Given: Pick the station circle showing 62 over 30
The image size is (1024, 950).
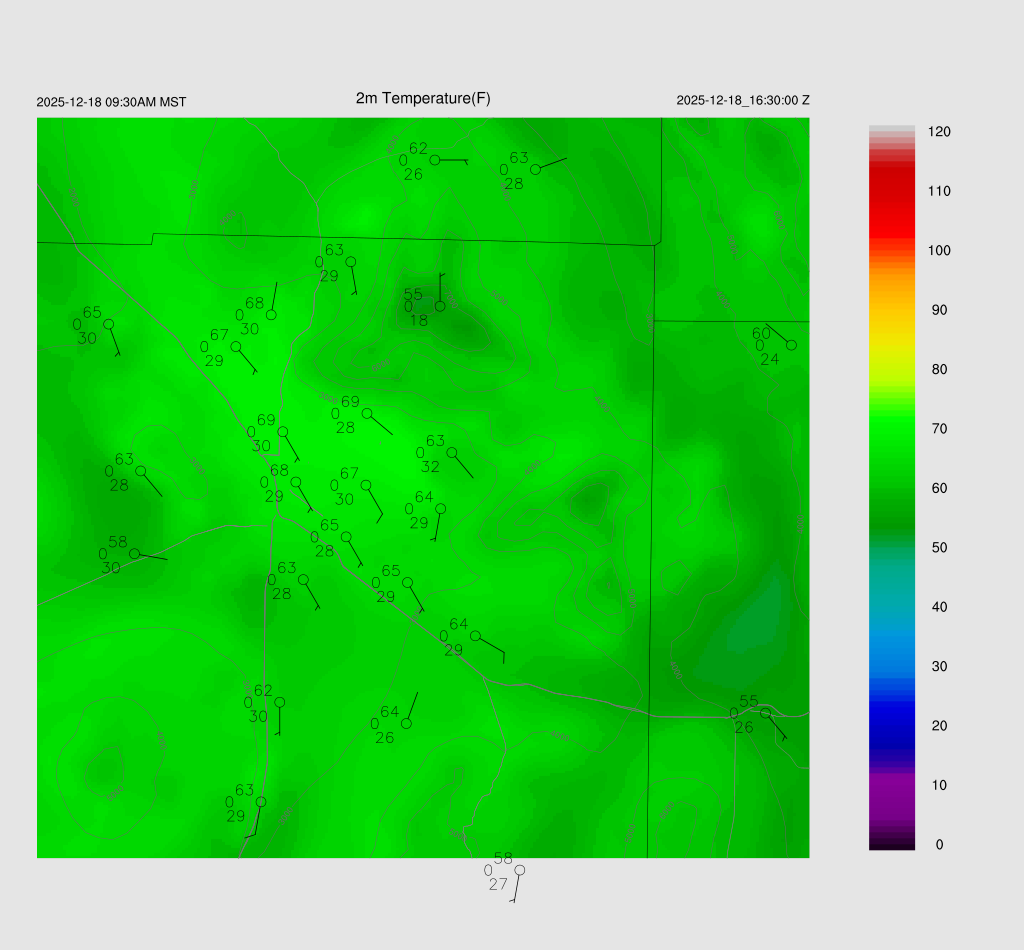Looking at the screenshot, I should click(x=279, y=702).
